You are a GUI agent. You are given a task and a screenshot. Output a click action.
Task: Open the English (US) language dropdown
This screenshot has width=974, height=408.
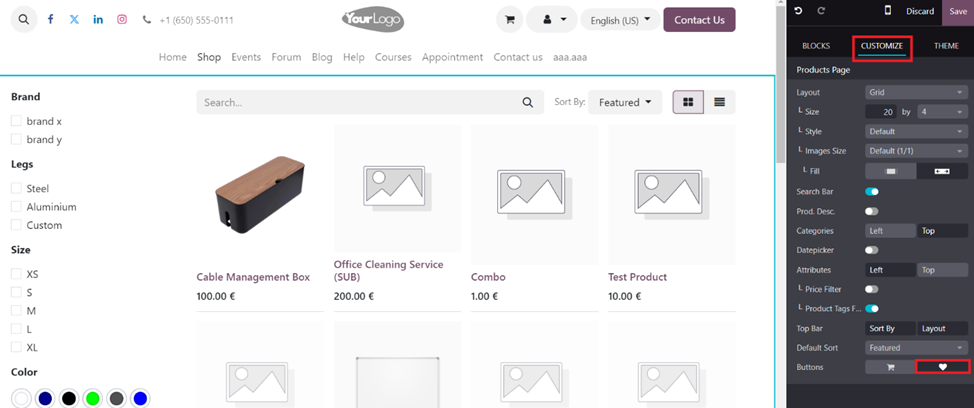[x=620, y=20]
